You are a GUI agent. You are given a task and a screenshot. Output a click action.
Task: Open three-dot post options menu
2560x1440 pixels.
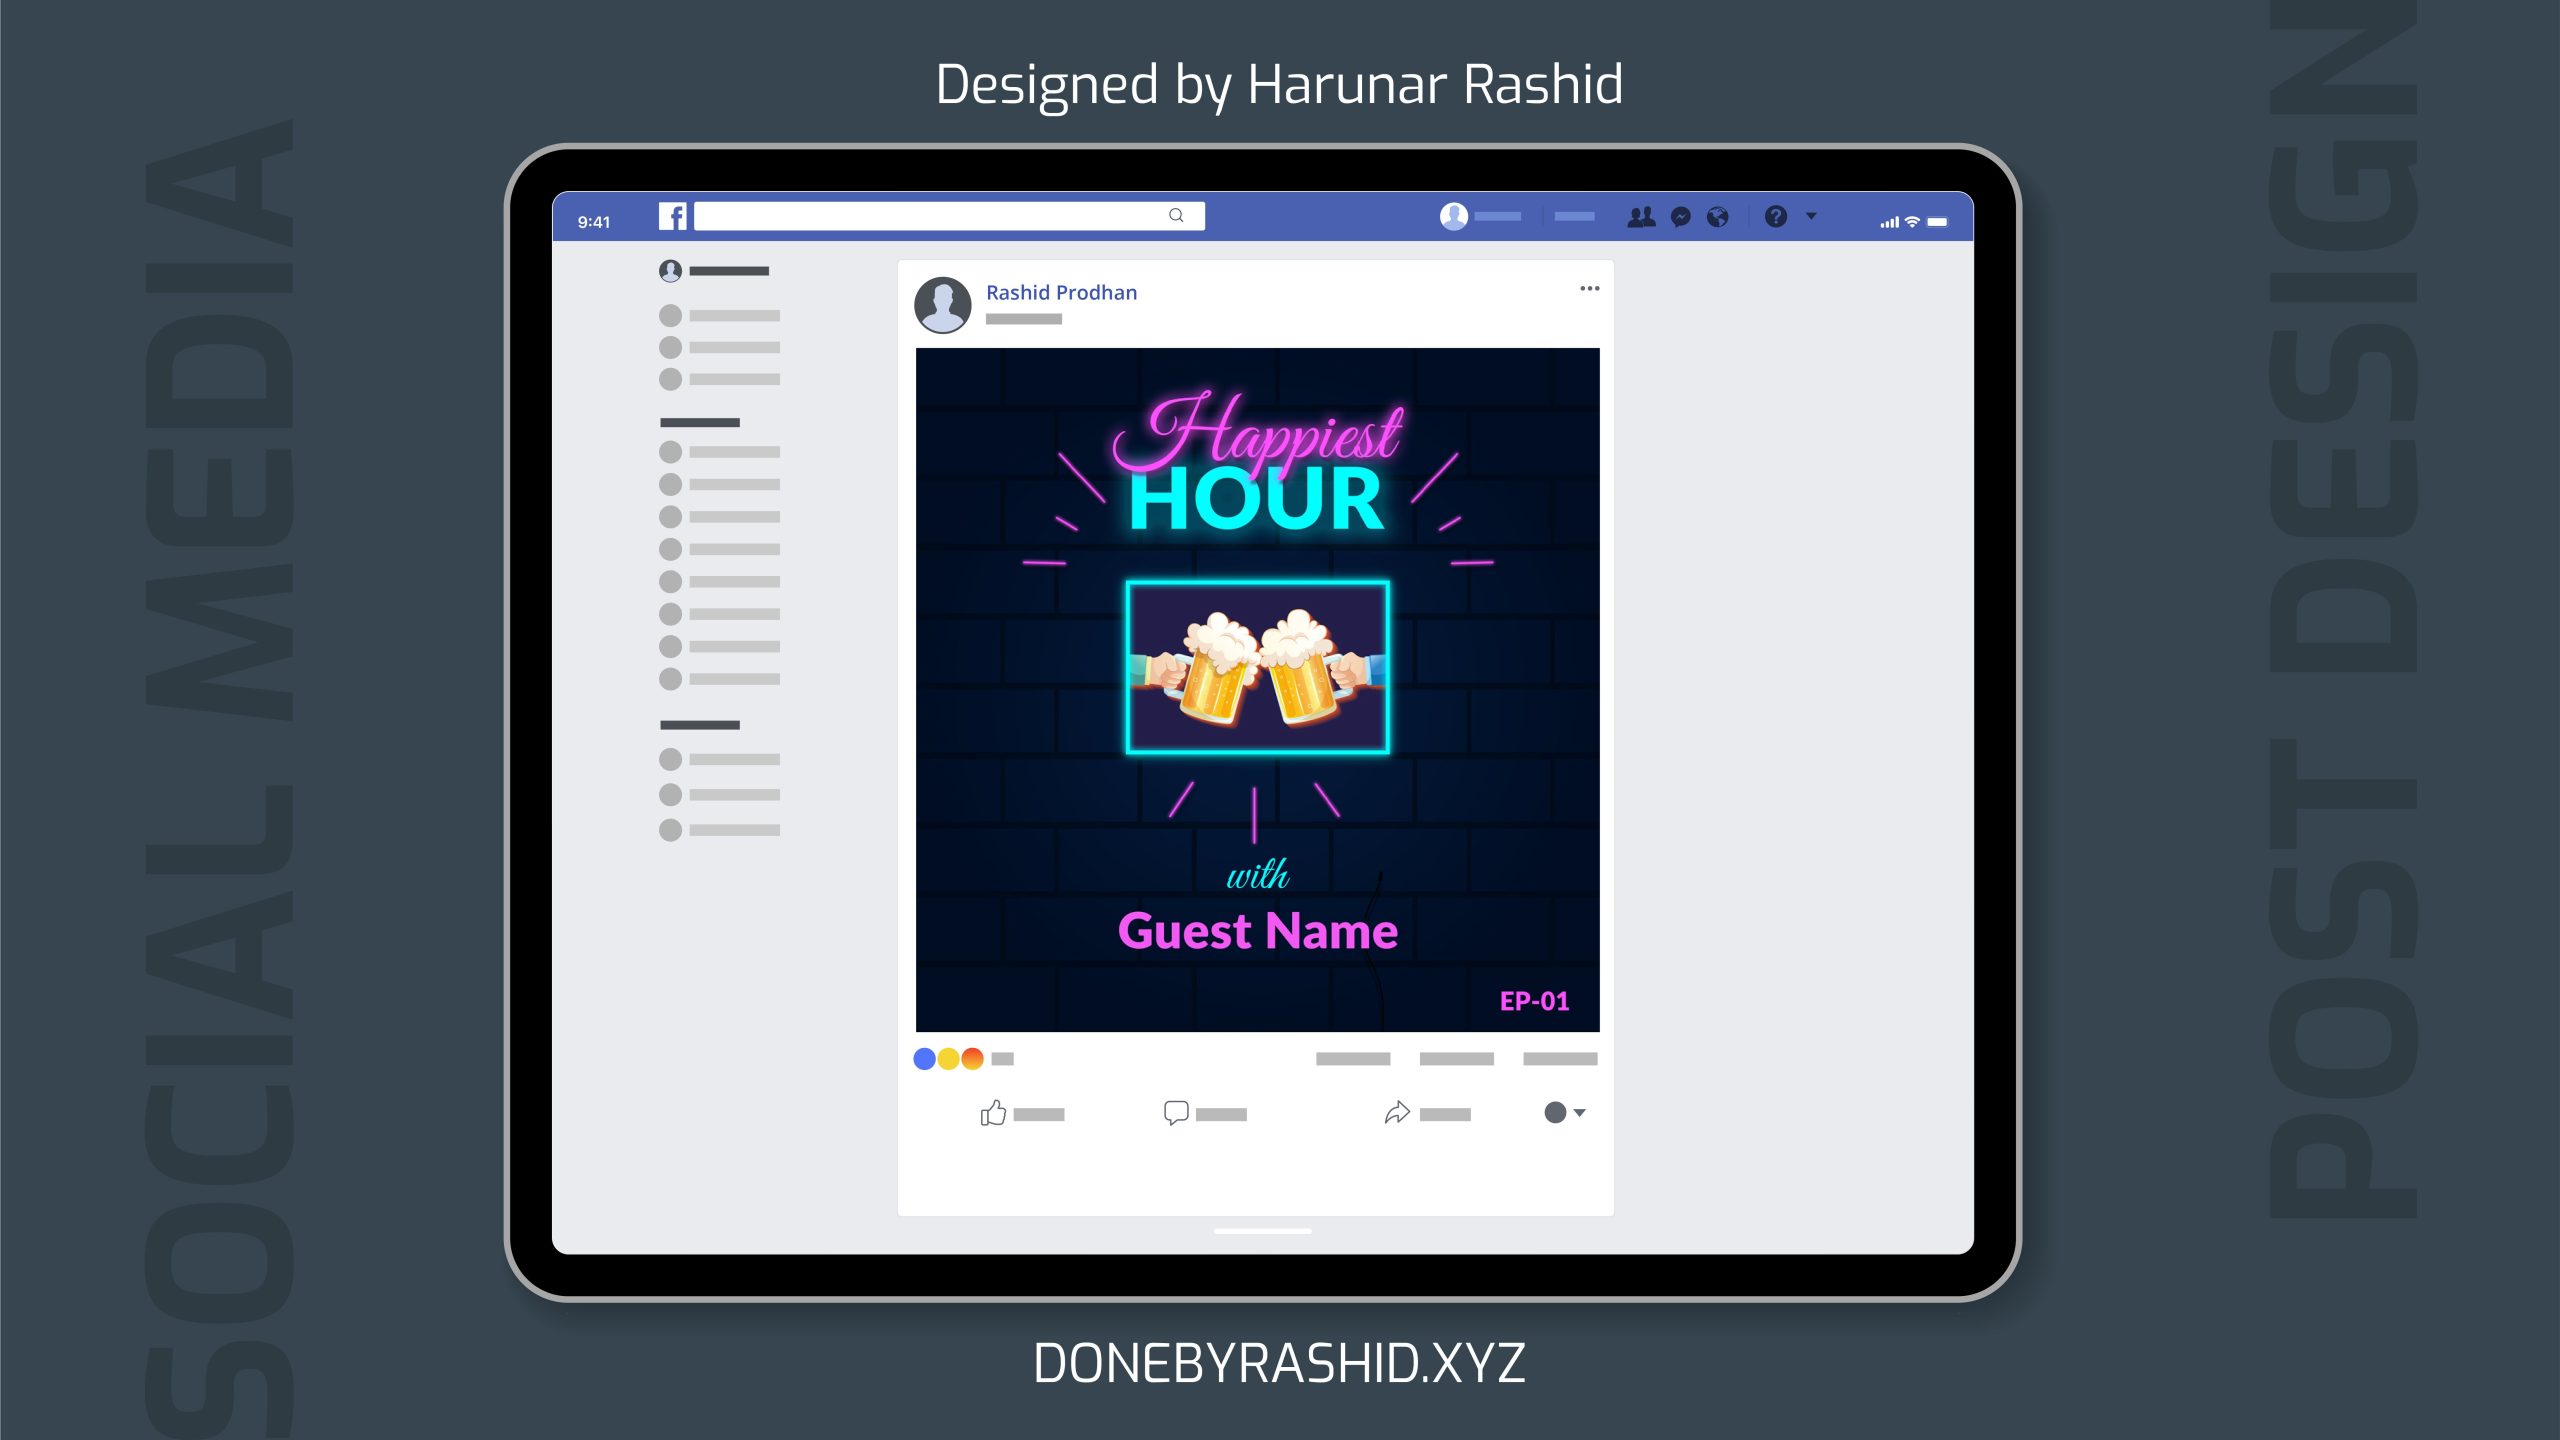(1589, 289)
